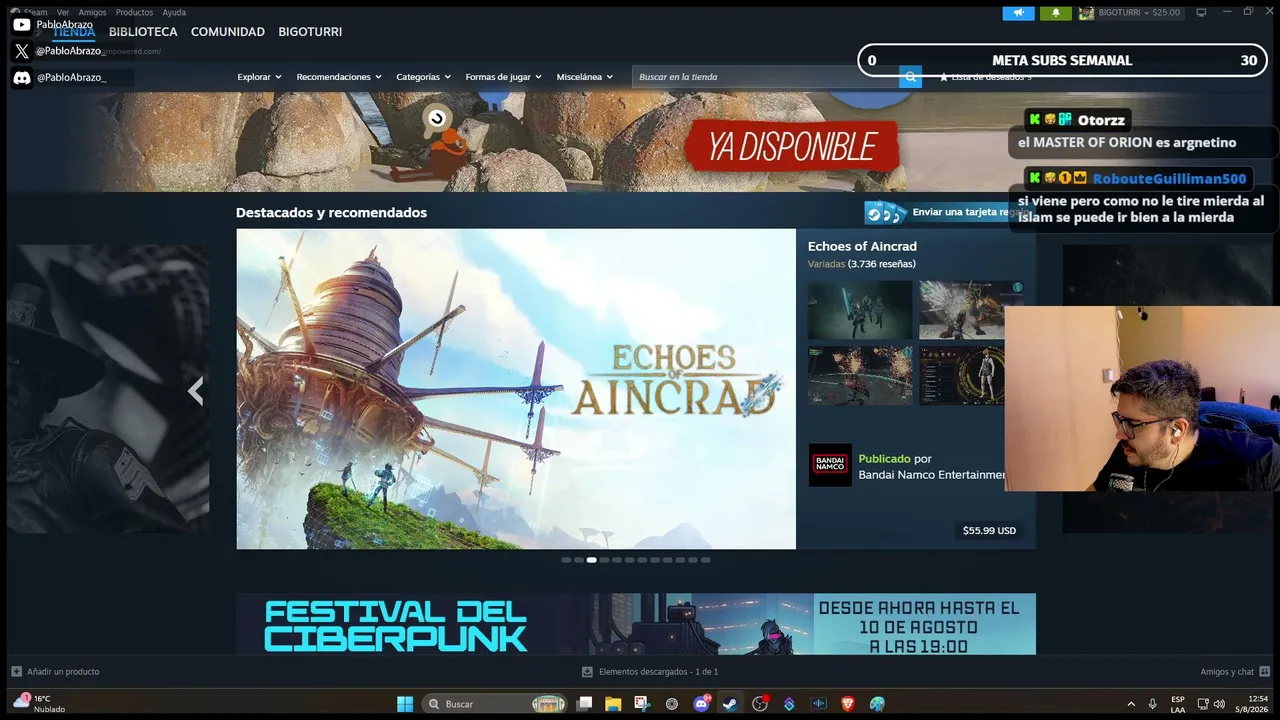
Task: Open Bandai Namco Entertainment publisher link
Action: [x=932, y=474]
